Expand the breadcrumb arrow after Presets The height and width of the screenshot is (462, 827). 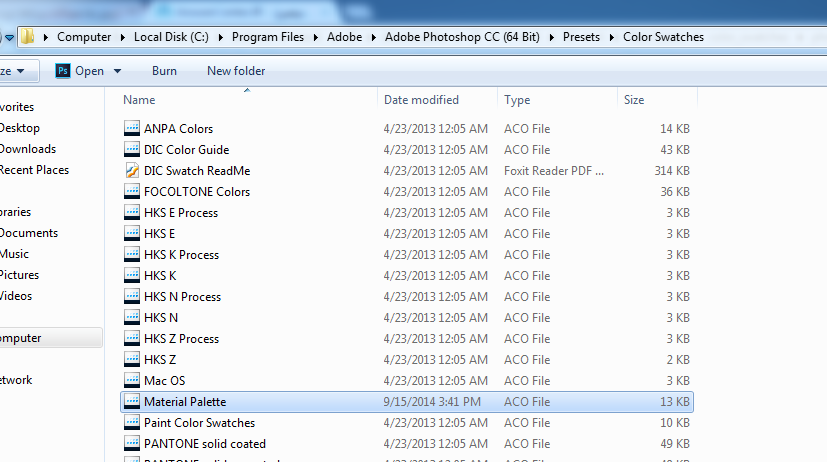click(611, 37)
